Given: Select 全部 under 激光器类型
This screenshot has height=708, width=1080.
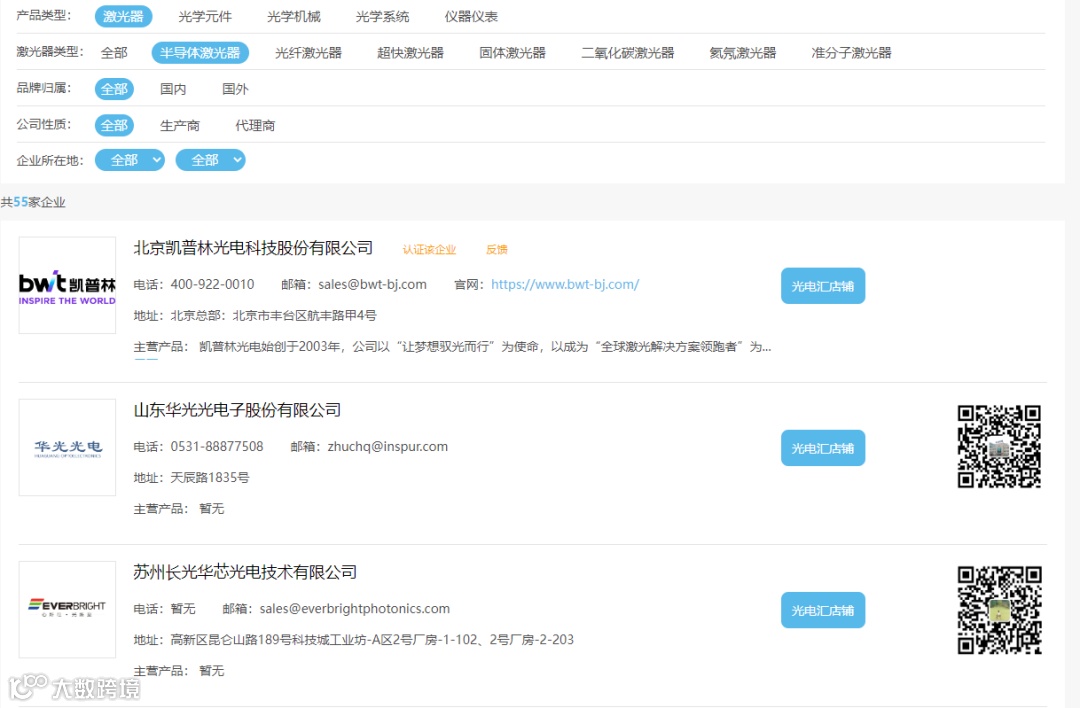Looking at the screenshot, I should pos(114,53).
